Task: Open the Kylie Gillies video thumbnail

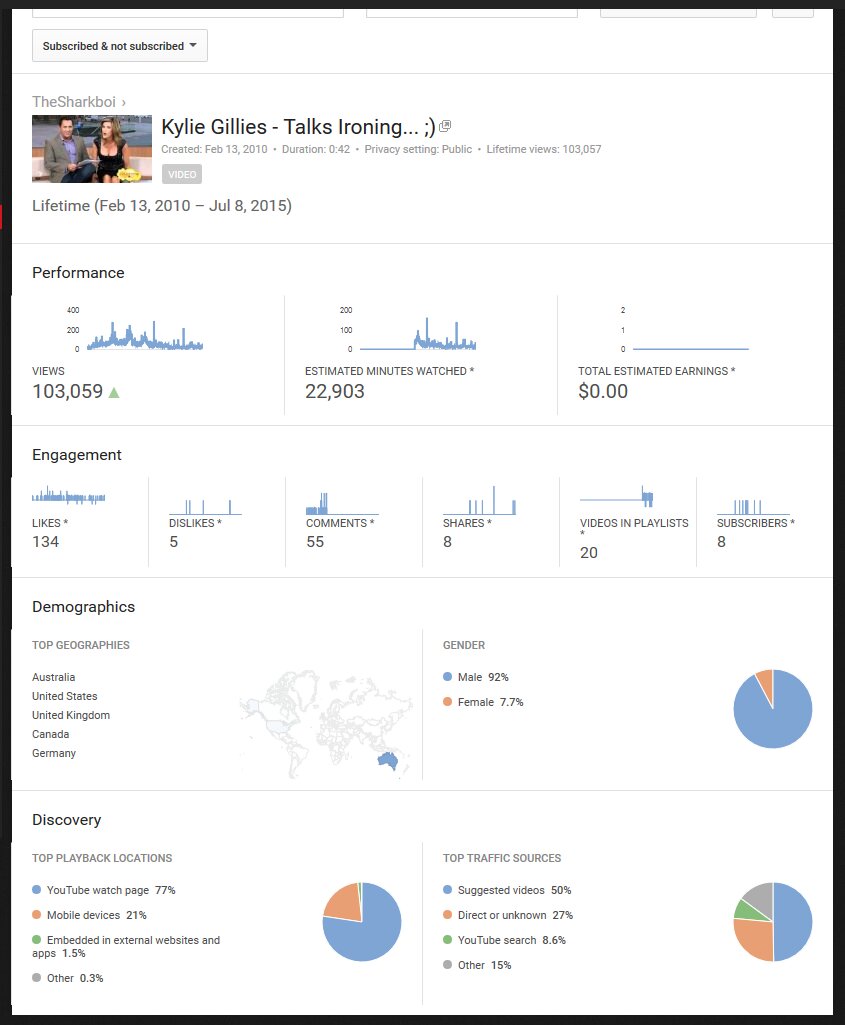Action: click(x=92, y=149)
